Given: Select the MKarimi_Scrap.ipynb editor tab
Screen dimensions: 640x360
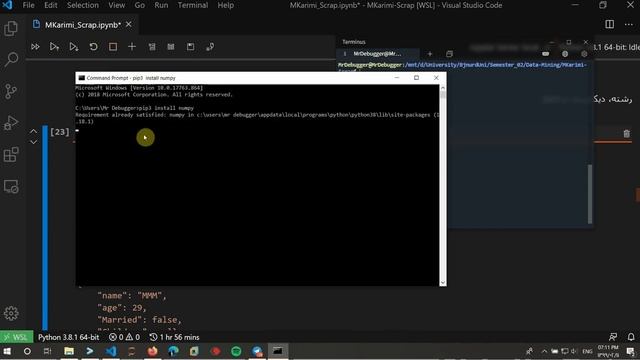Looking at the screenshot, I should point(83,25).
